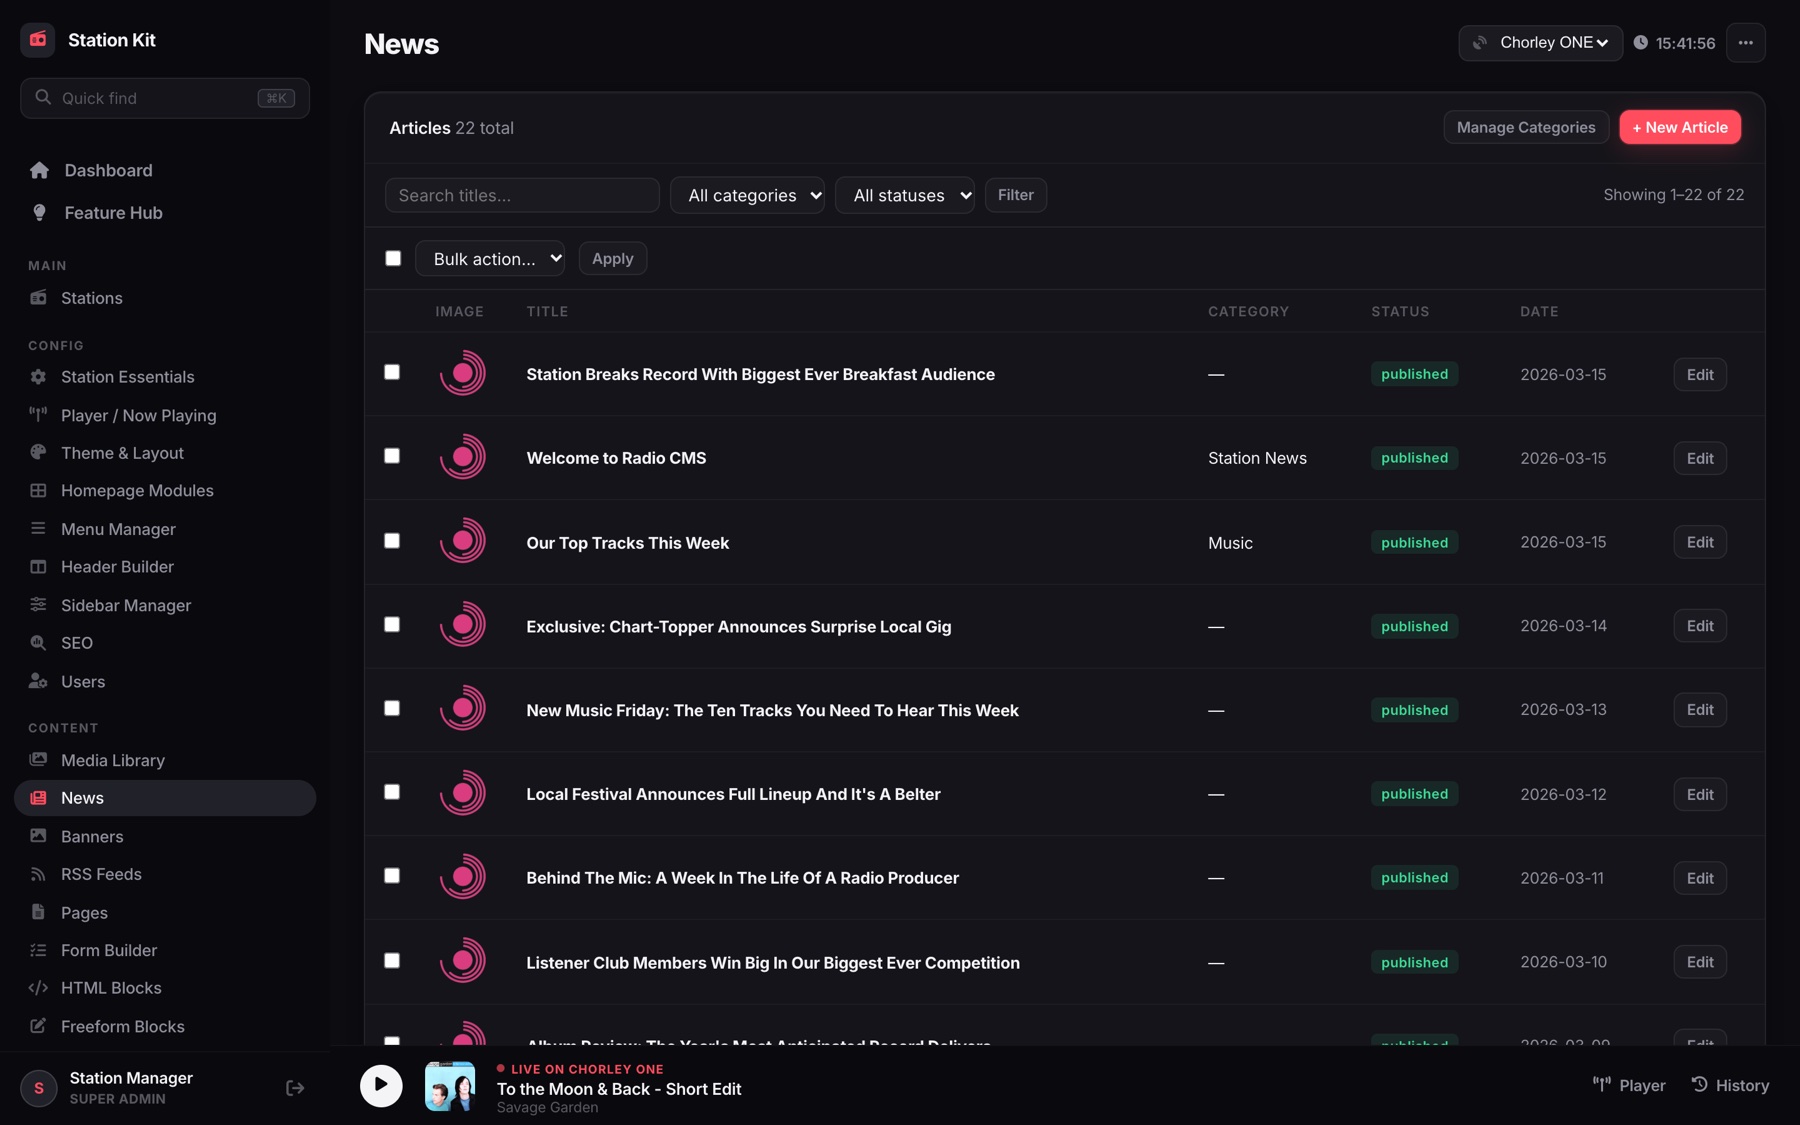The image size is (1800, 1125).
Task: Click Manage Categories button
Action: tap(1526, 127)
